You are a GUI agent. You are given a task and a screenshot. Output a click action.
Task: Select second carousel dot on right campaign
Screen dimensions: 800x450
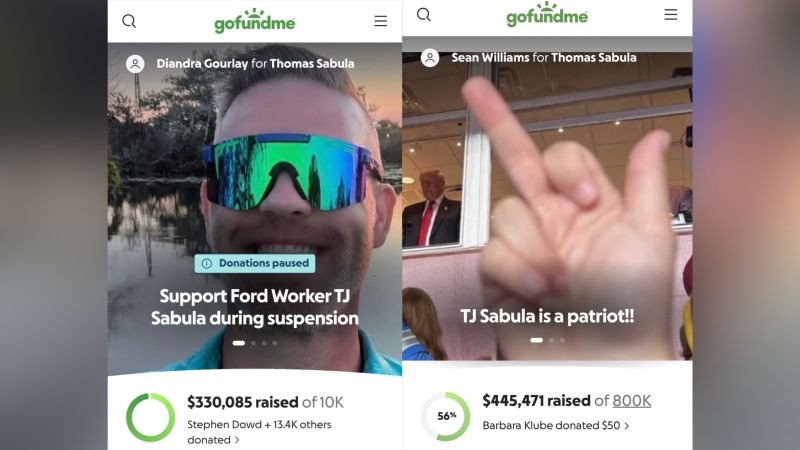pos(552,340)
